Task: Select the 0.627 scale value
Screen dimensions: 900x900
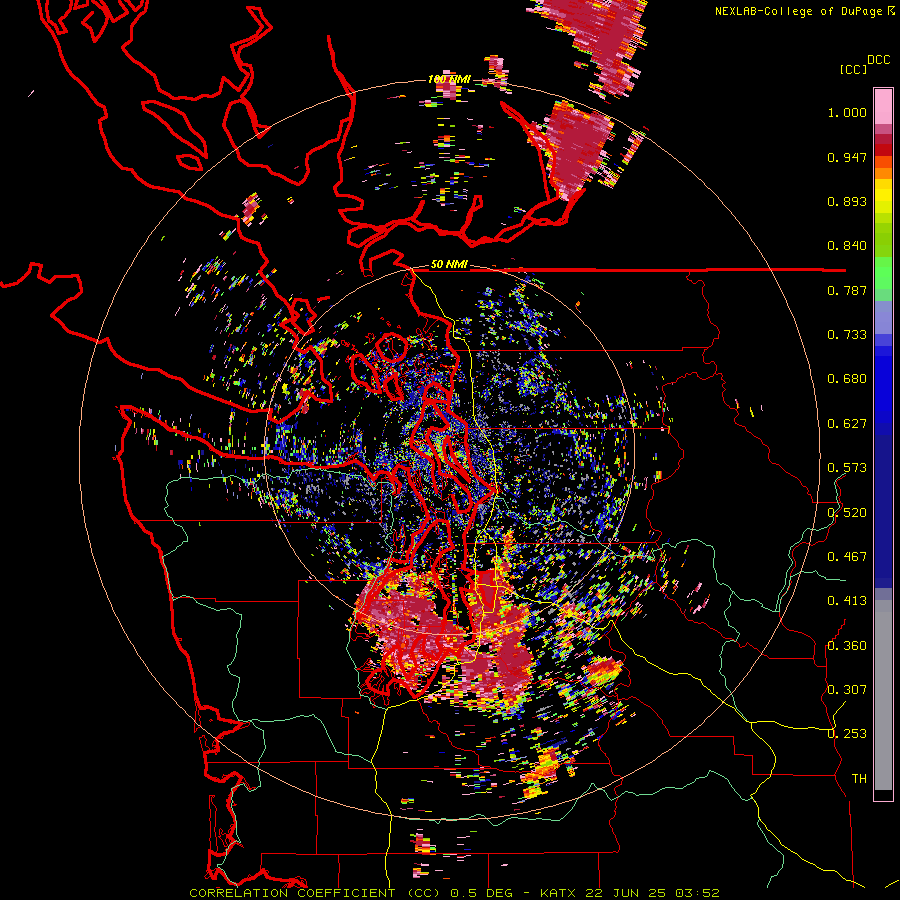Action: (x=847, y=424)
